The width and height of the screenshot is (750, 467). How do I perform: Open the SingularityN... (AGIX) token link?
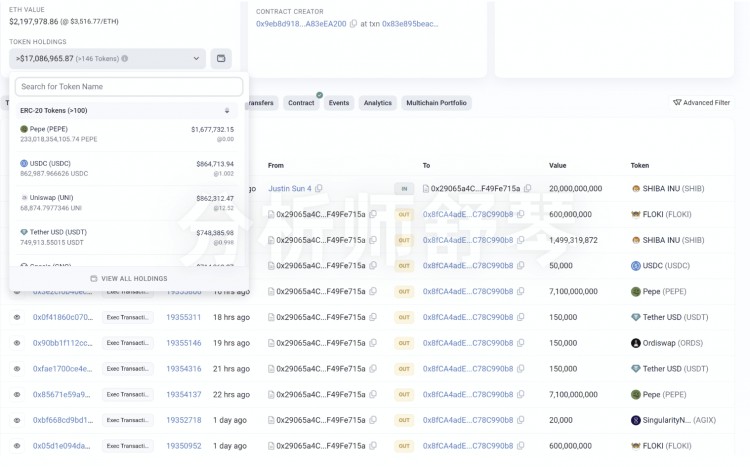click(679, 420)
